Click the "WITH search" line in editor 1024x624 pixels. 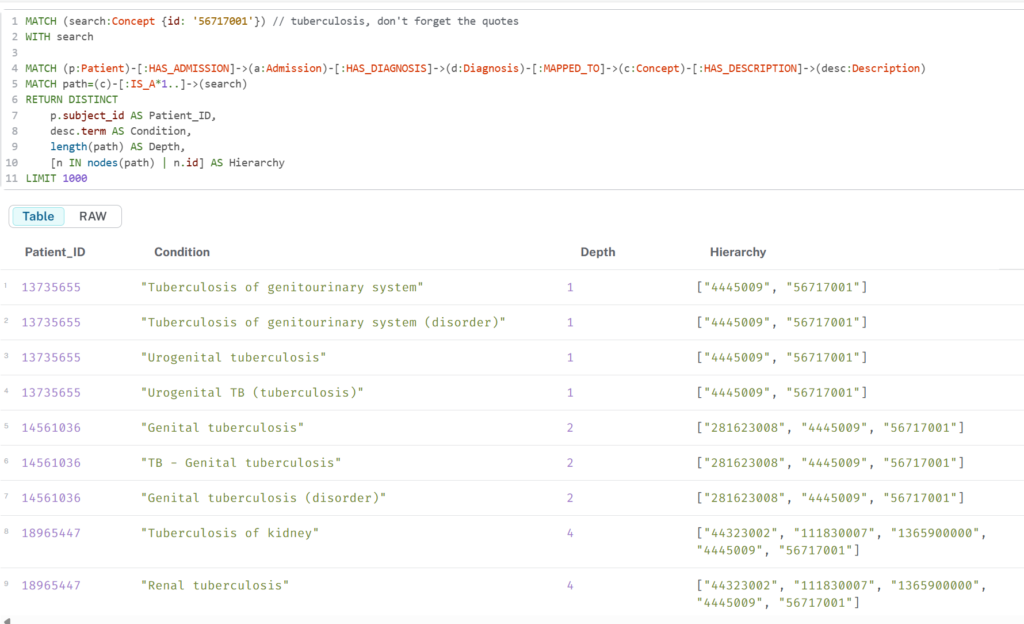pyautogui.click(x=59, y=37)
